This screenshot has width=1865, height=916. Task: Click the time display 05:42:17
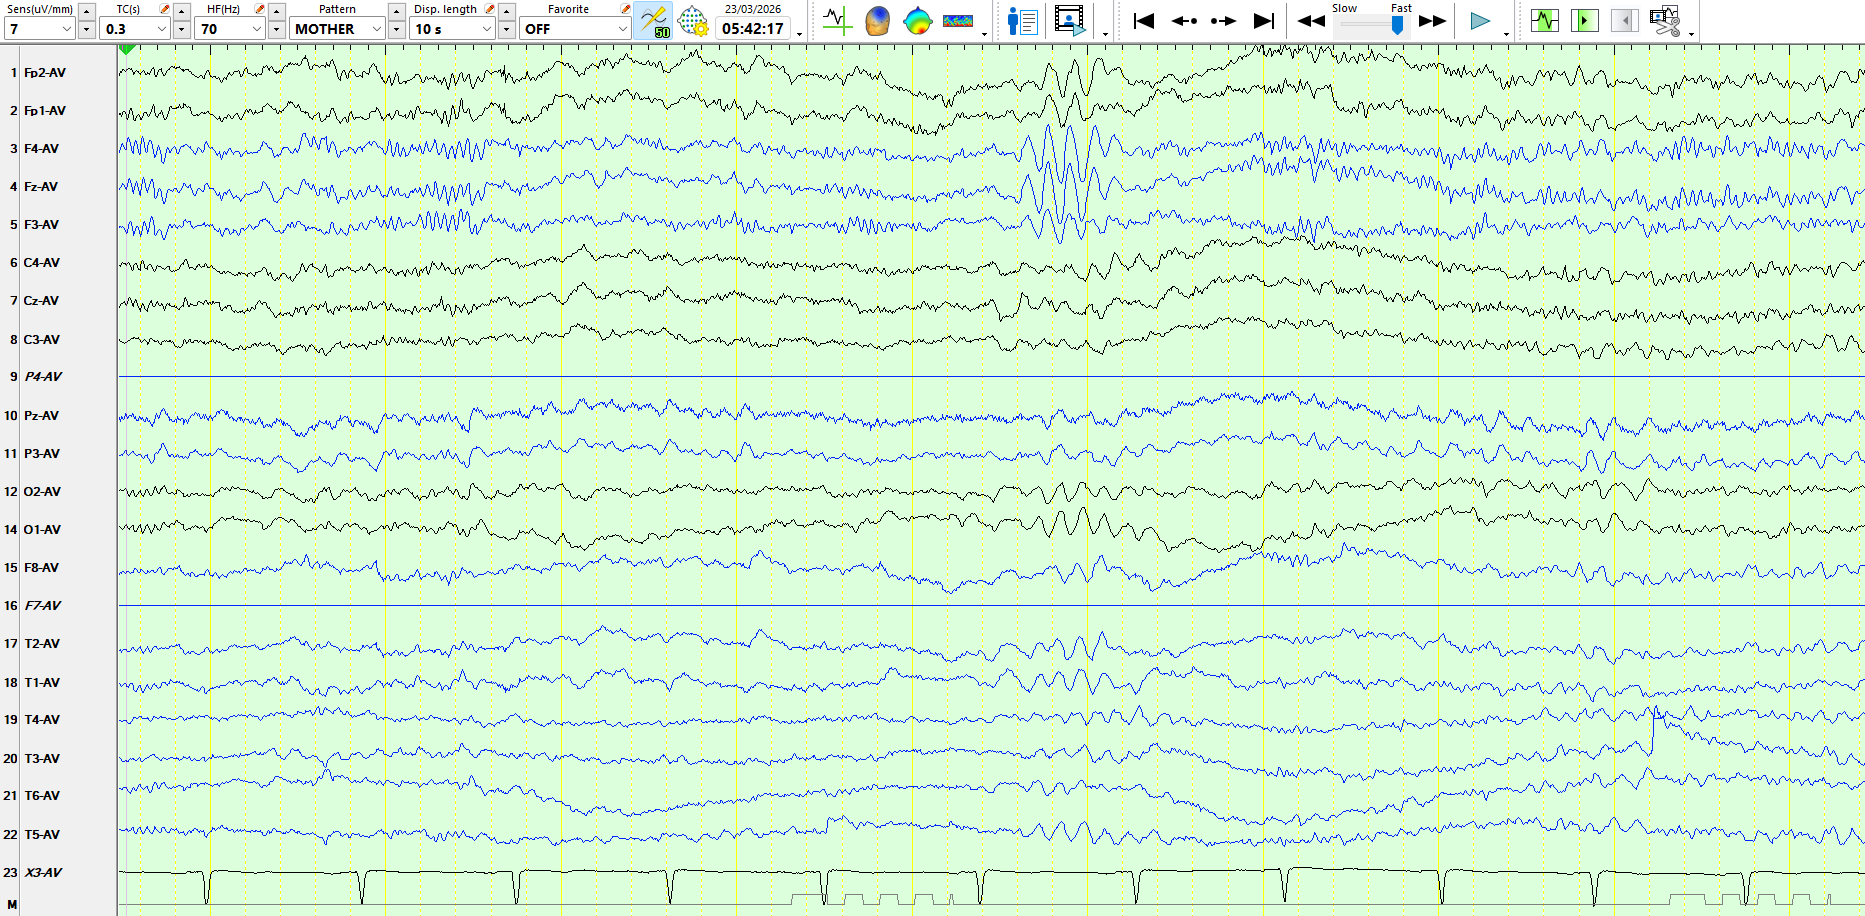coord(753,29)
